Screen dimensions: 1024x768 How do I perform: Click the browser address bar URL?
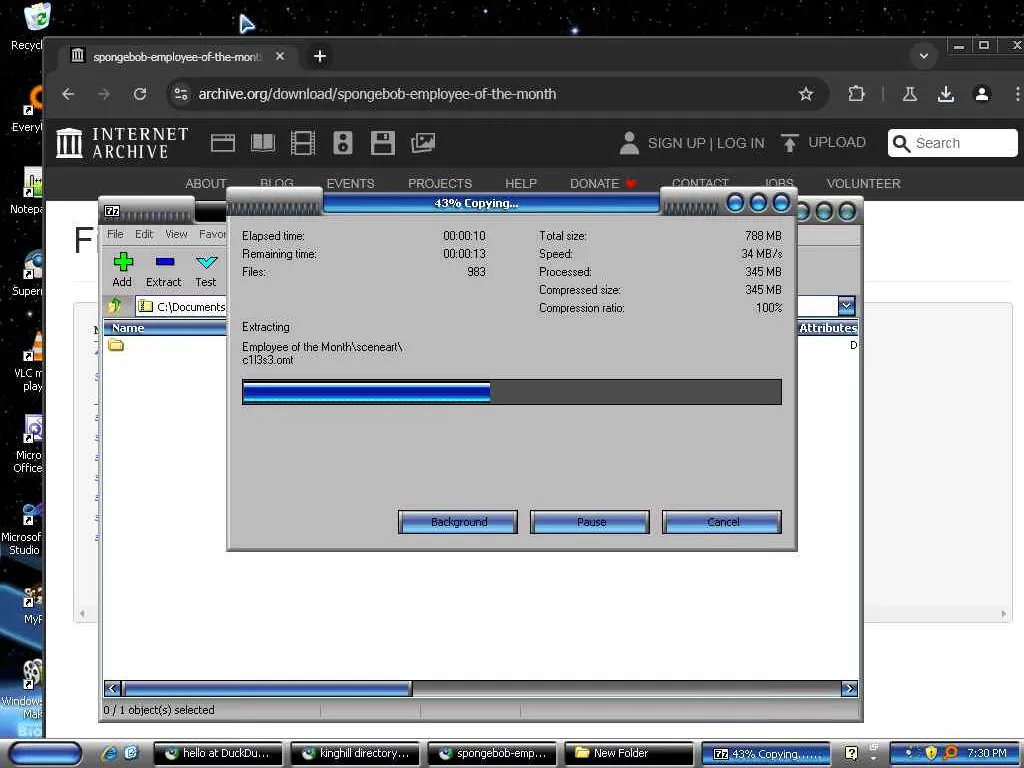coord(377,94)
